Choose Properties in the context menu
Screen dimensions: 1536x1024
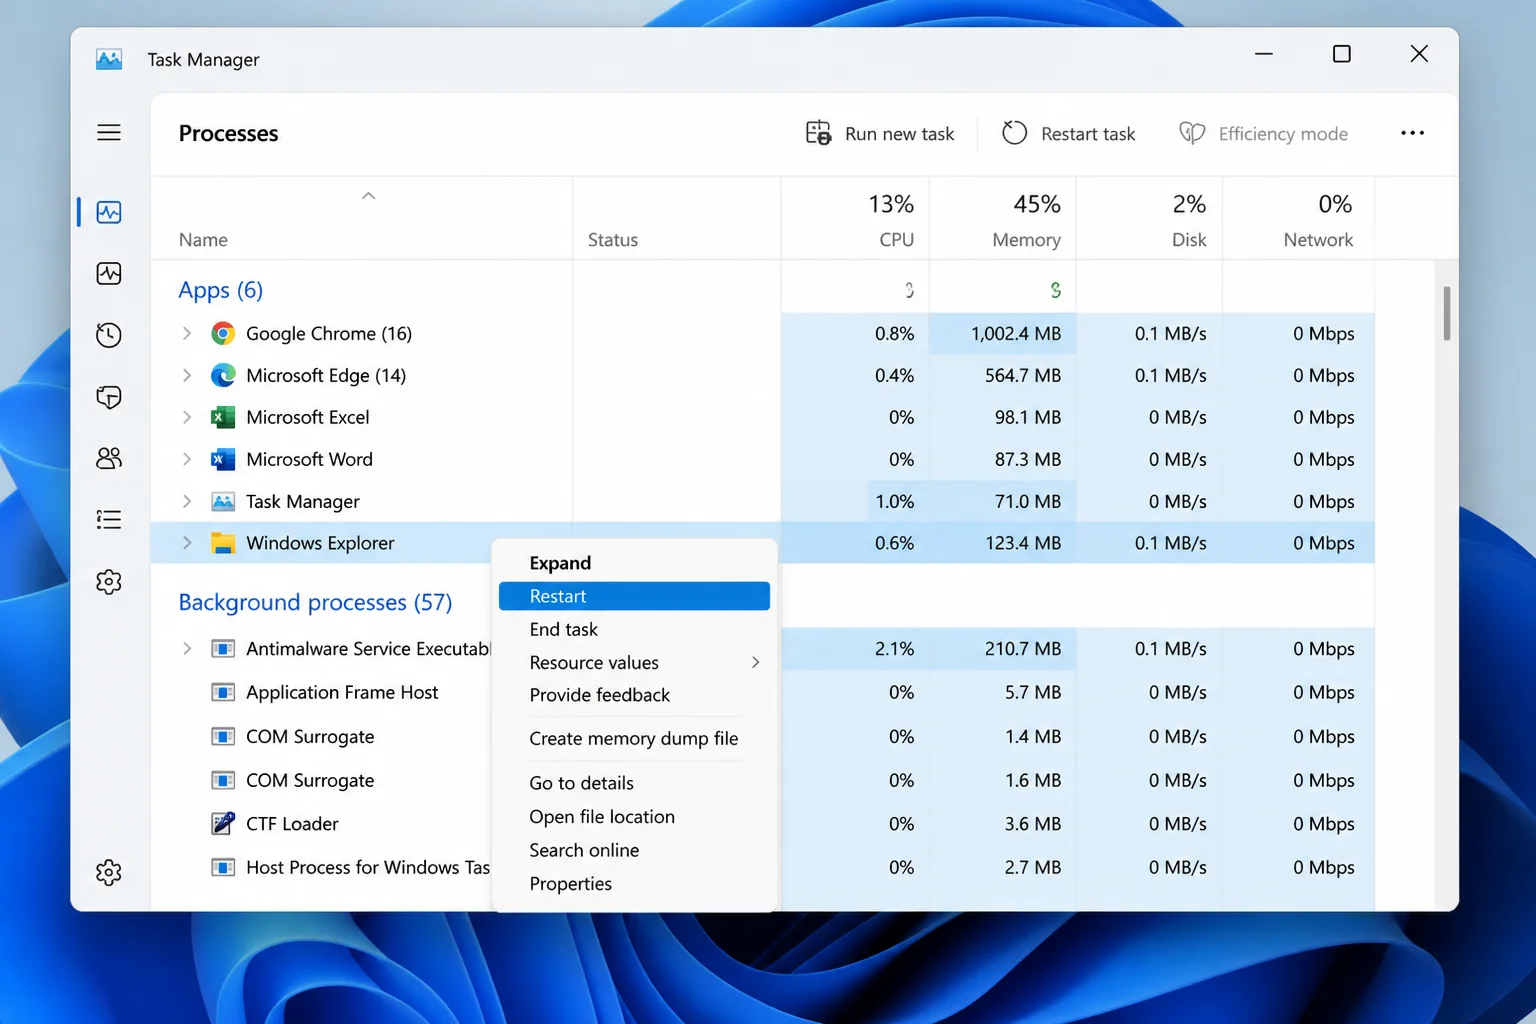634,884
